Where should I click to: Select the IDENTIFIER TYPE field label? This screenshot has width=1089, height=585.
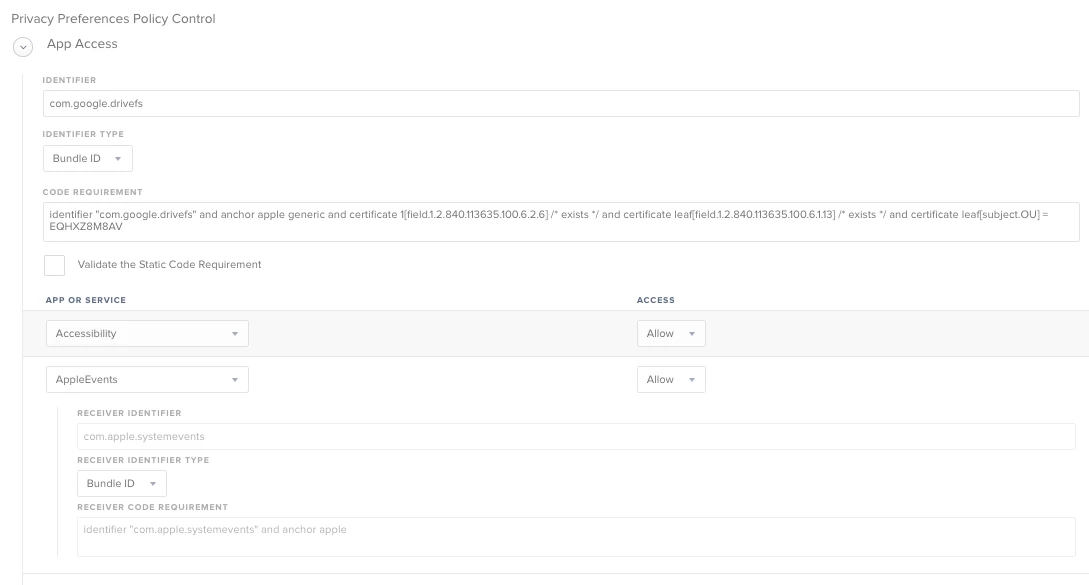(x=83, y=134)
